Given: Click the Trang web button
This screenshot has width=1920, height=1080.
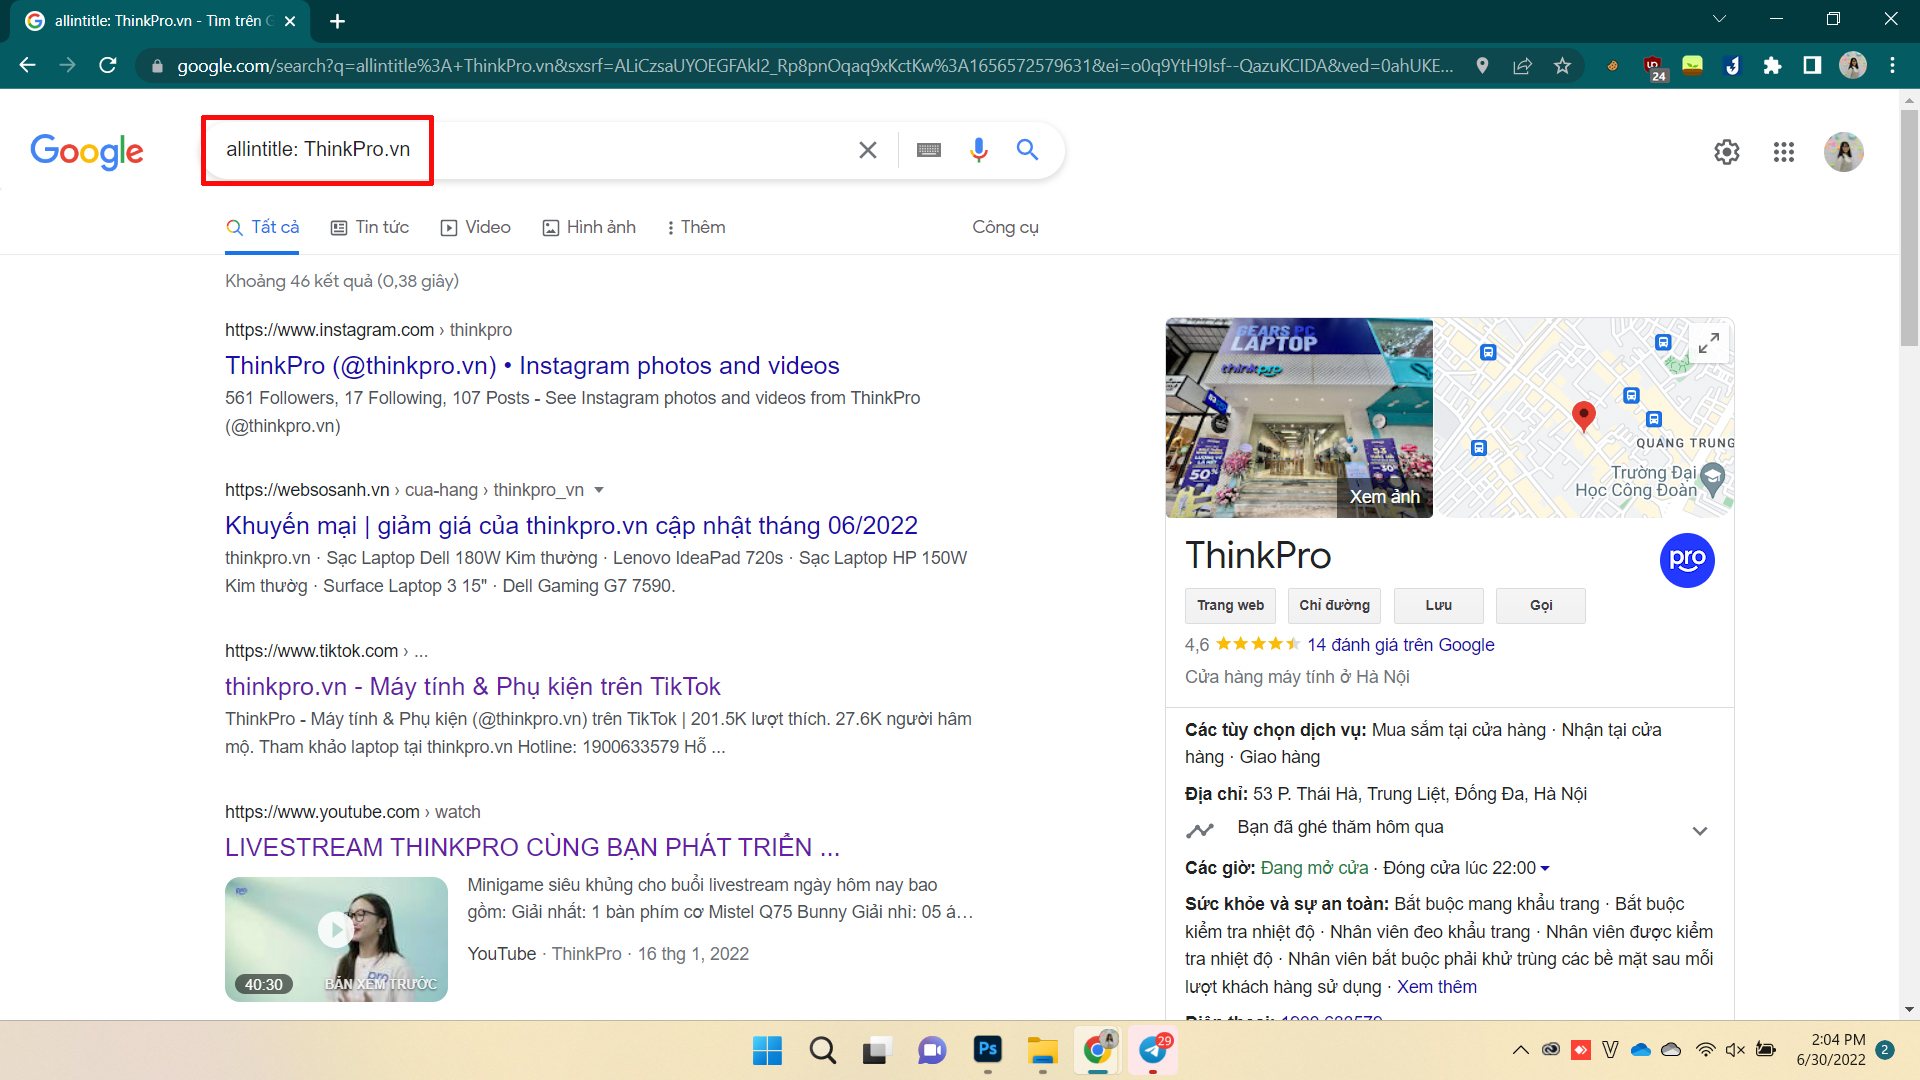Looking at the screenshot, I should [1230, 606].
